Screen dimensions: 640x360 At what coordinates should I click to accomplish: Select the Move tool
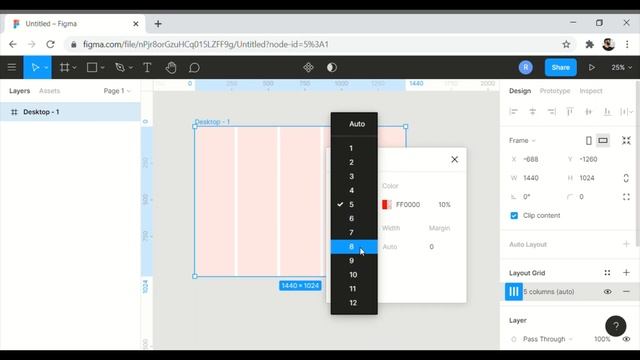tap(35, 67)
